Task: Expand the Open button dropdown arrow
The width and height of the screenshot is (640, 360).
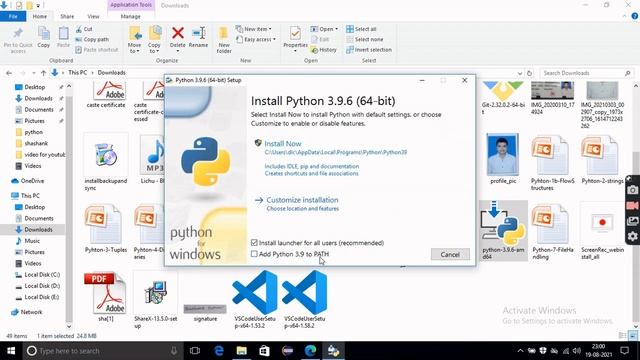Action: click(336, 29)
